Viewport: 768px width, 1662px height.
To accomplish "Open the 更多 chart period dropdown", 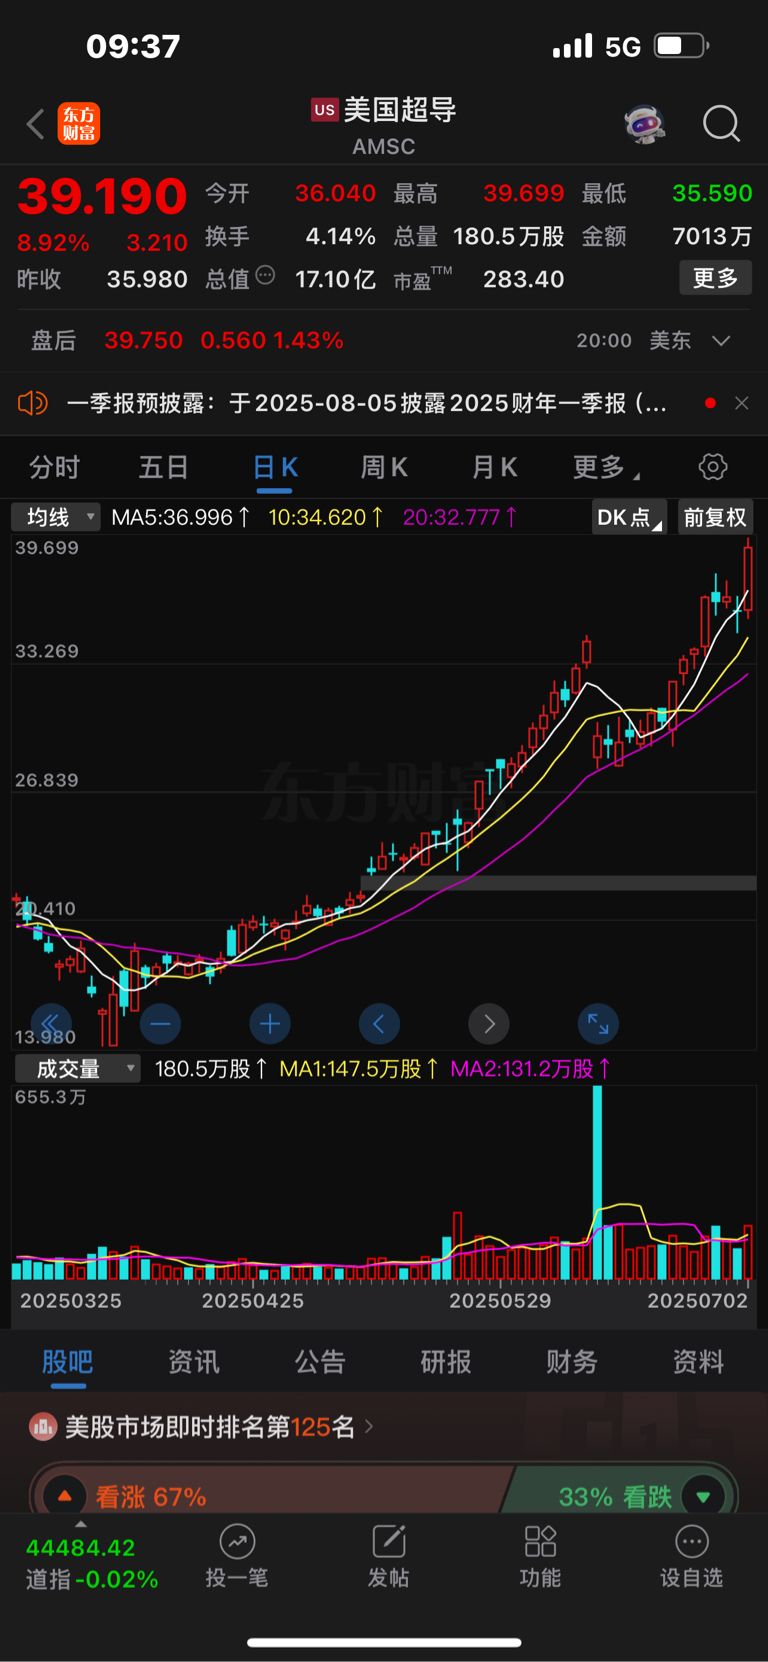I will point(606,467).
